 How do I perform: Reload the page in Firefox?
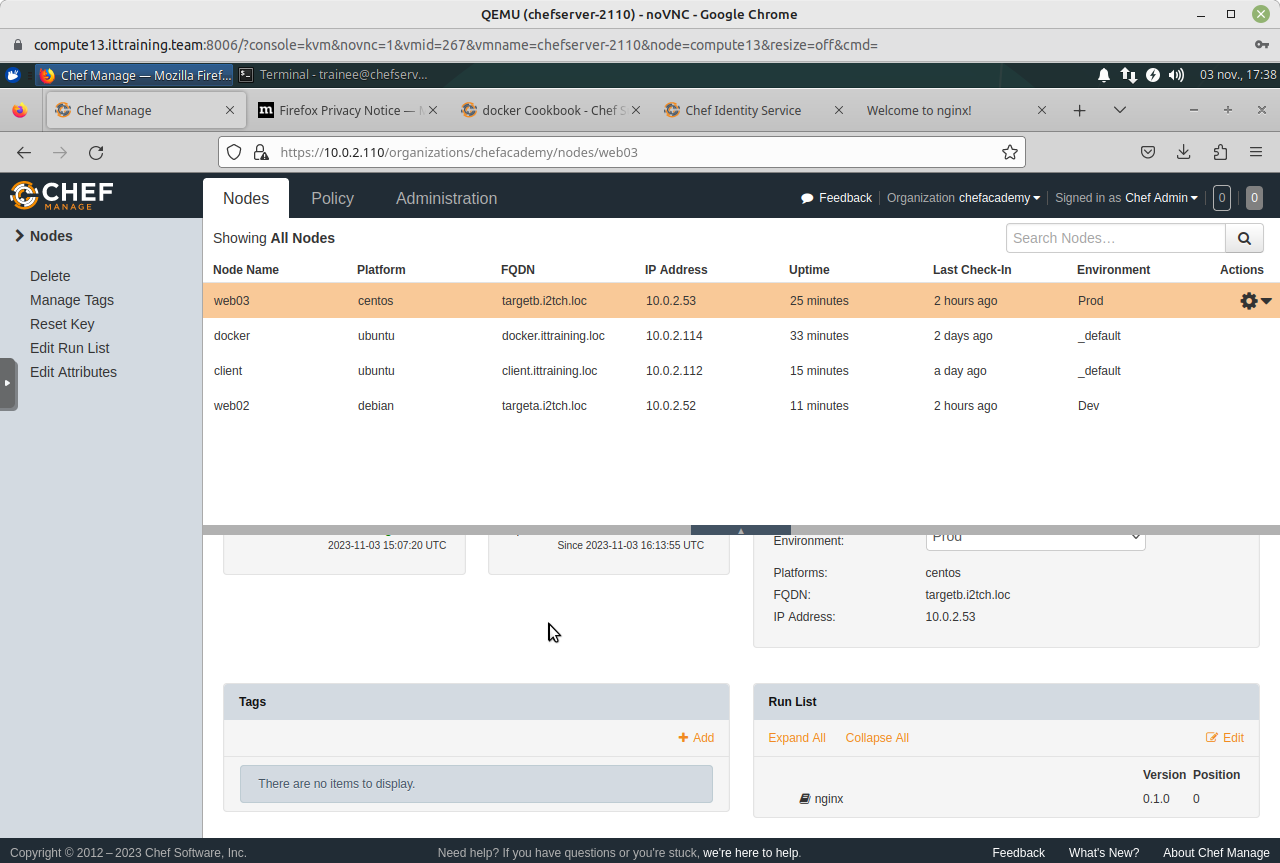point(96,152)
